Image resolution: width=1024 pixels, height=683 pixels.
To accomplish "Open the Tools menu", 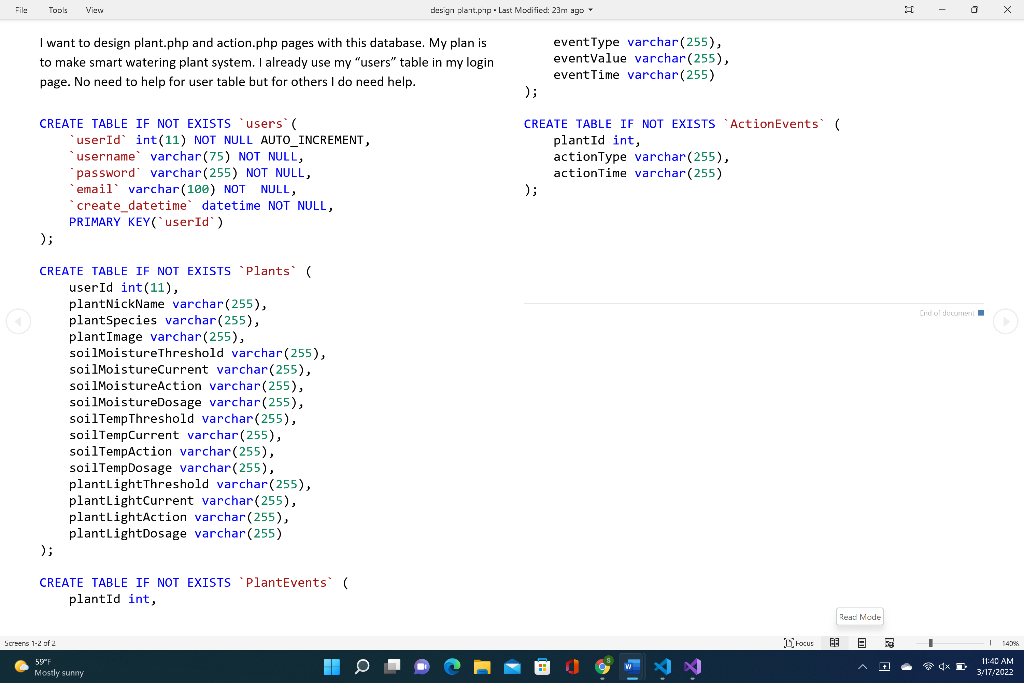I will tap(57, 10).
